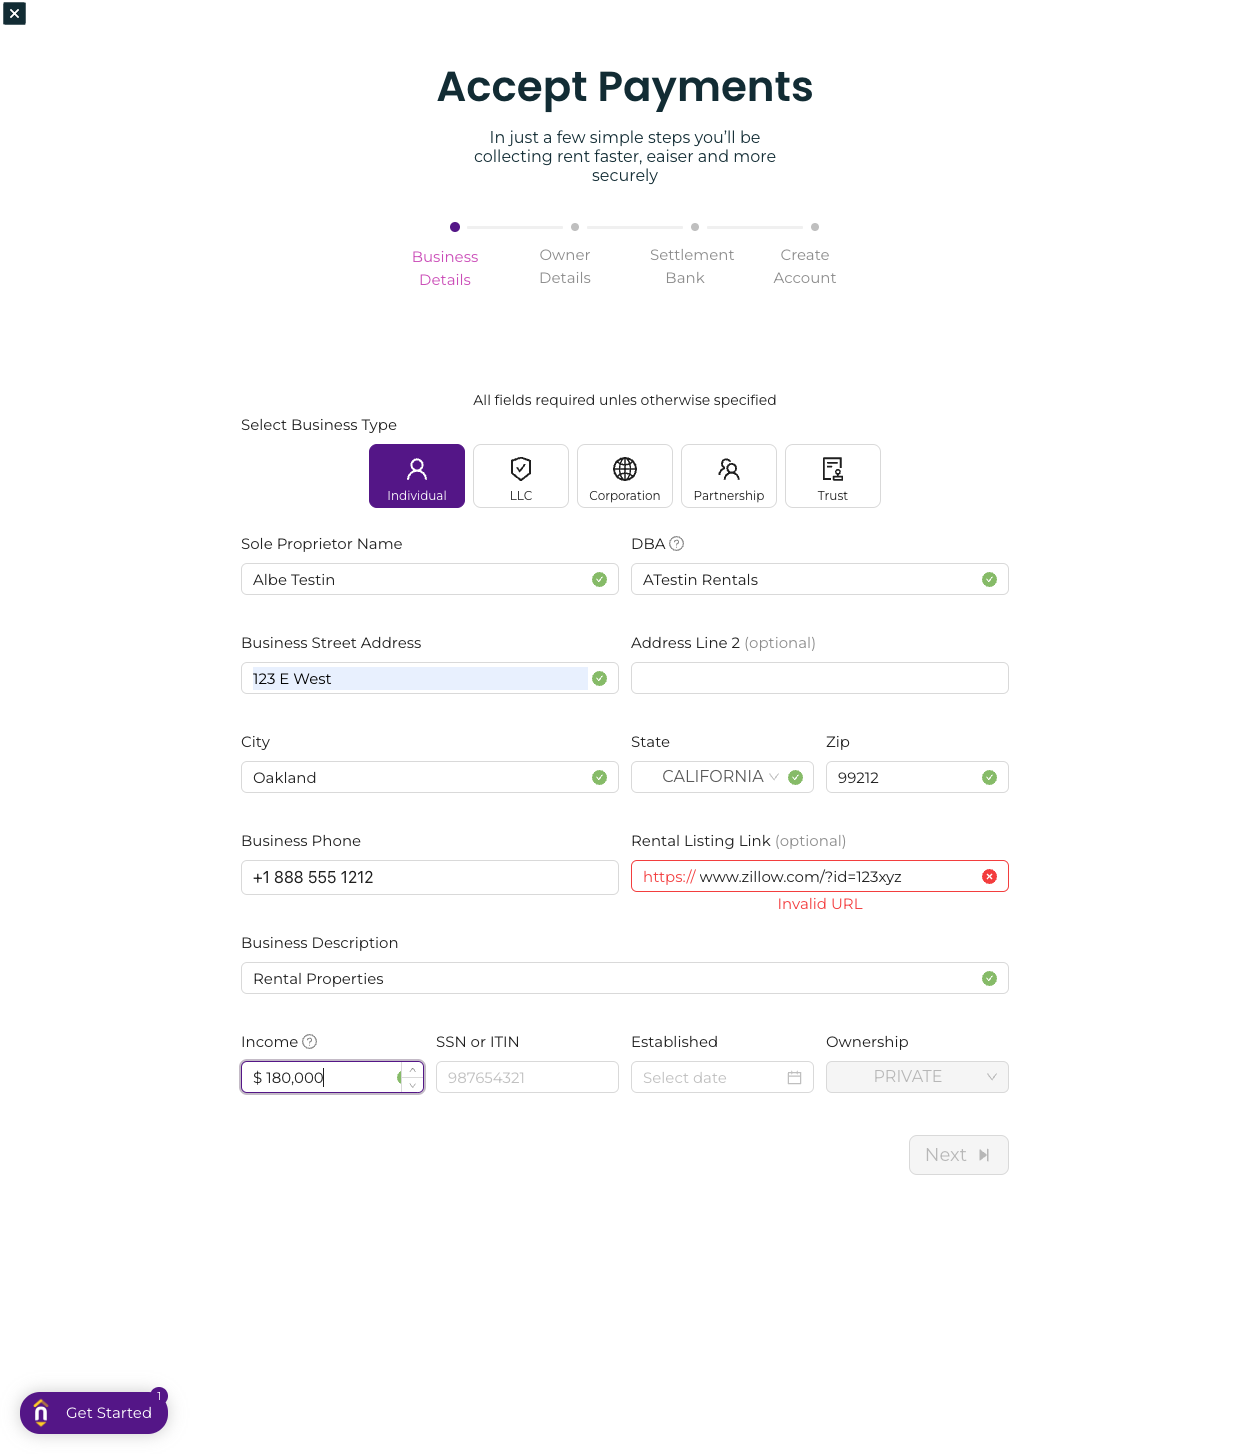Go to the Owner Details step
This screenshot has width=1250, height=1454.
[x=565, y=266]
